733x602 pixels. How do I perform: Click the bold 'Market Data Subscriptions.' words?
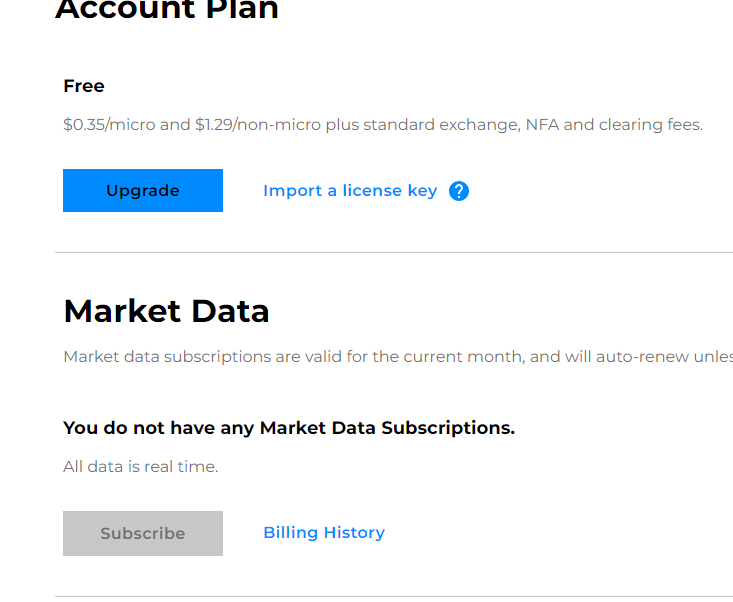[387, 428]
